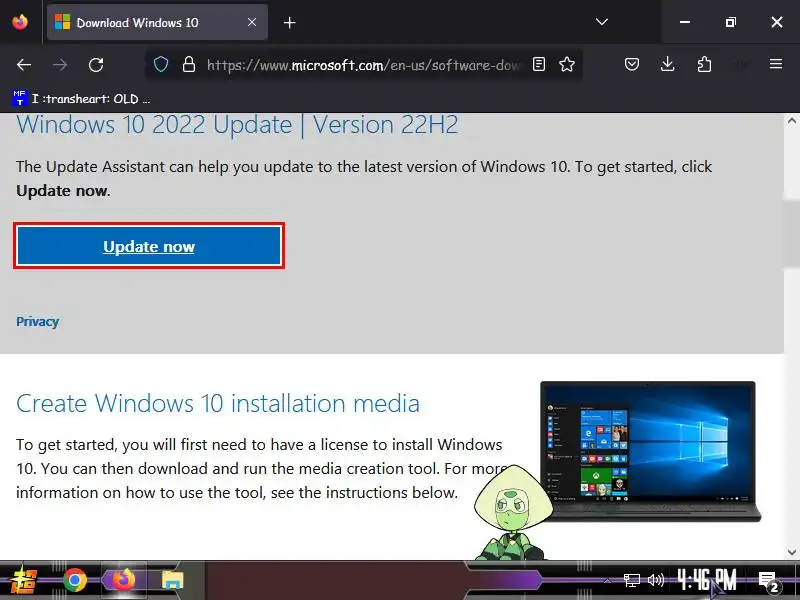Viewport: 800px width, 600px height.
Task: Click the address bar URL field
Action: pos(363,65)
